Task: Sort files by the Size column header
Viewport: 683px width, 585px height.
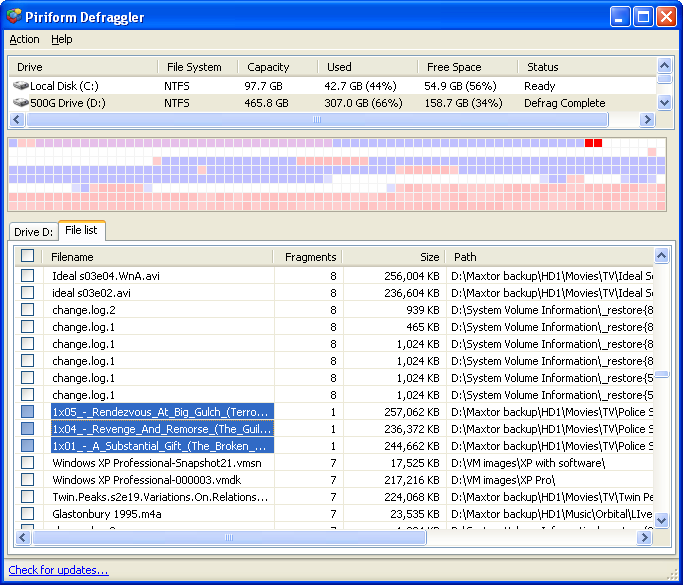Action: point(428,257)
